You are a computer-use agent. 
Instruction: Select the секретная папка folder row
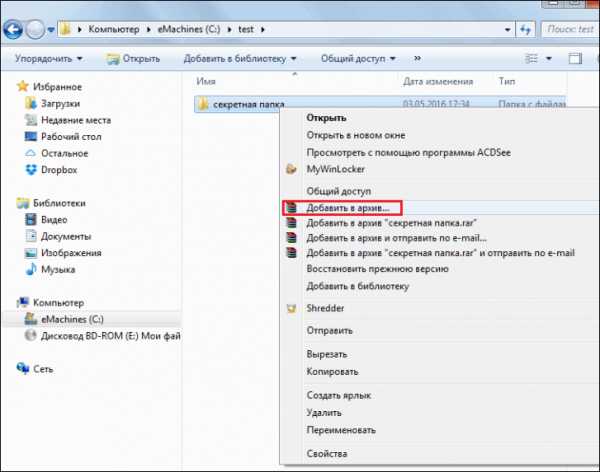pos(380,104)
